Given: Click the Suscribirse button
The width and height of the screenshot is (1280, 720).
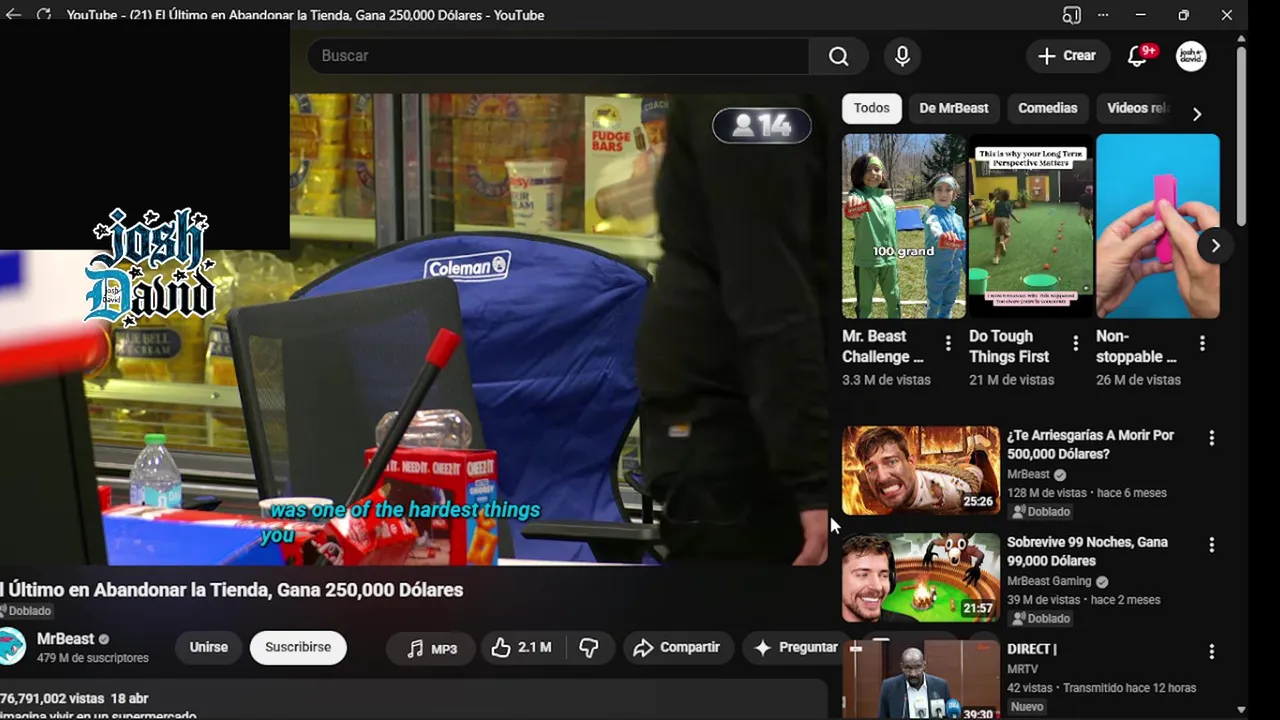Looking at the screenshot, I should 298,647.
